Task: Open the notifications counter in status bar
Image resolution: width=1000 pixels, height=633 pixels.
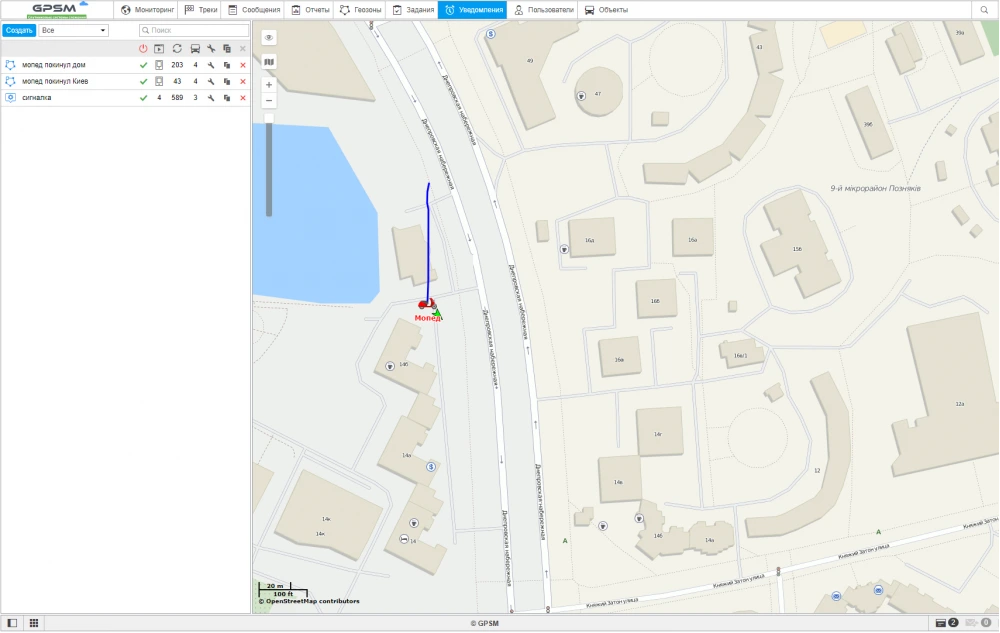Action: [x=946, y=623]
